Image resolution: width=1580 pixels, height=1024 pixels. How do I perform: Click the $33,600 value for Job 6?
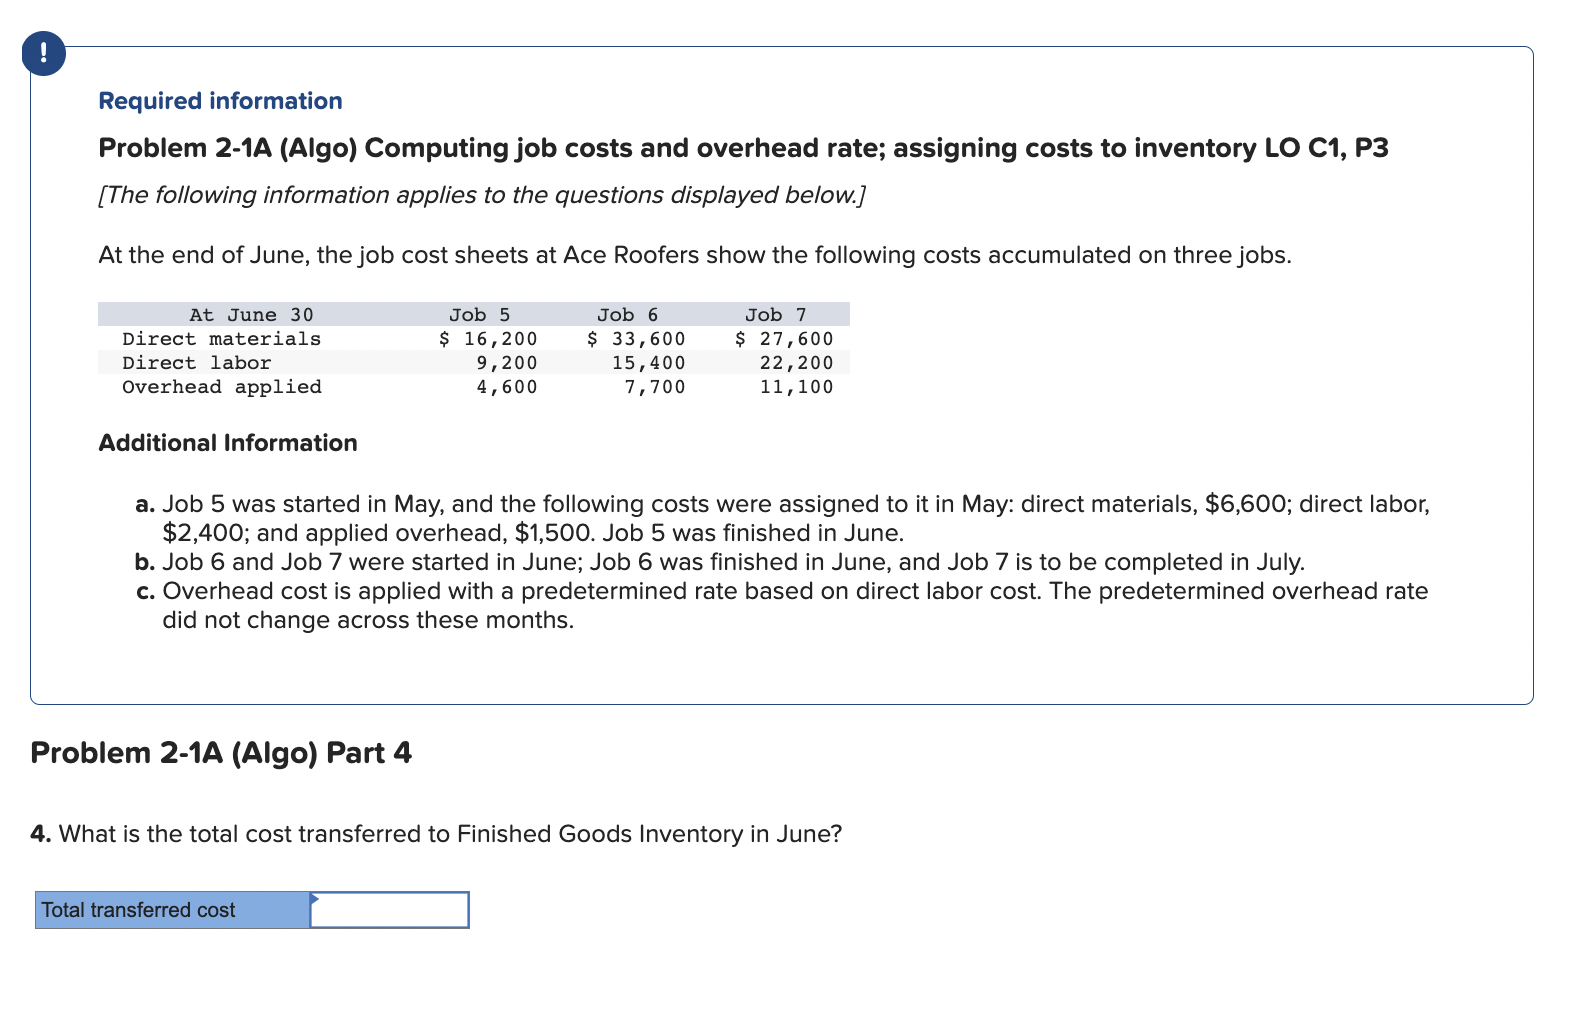(638, 338)
